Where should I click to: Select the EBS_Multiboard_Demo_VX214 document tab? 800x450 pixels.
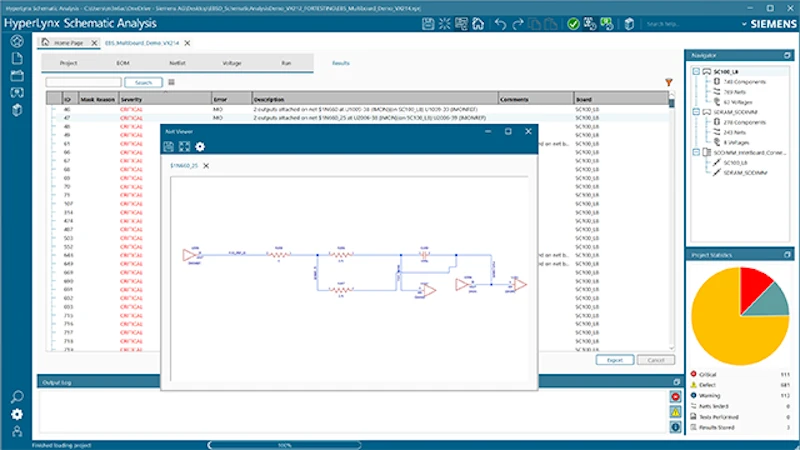point(142,43)
